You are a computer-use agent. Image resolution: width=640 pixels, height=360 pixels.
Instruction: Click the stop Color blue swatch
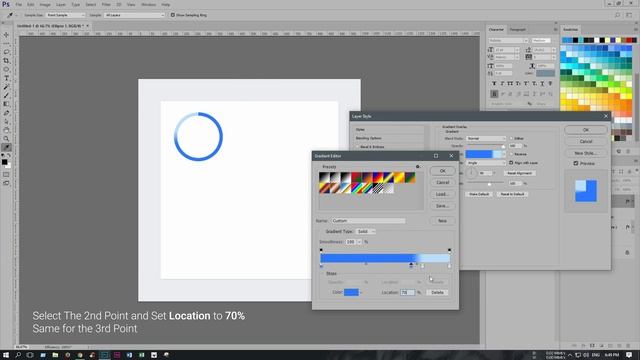[351, 292]
